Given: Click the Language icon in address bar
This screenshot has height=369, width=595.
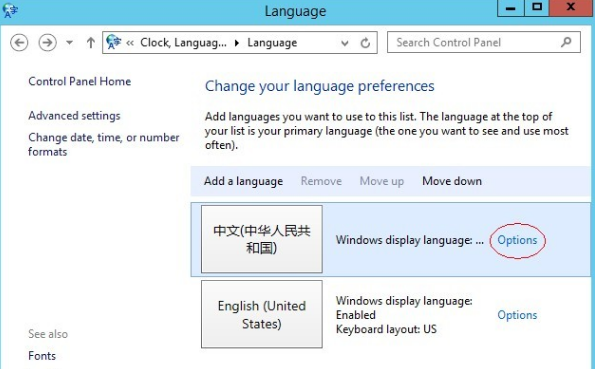Looking at the screenshot, I should point(113,42).
